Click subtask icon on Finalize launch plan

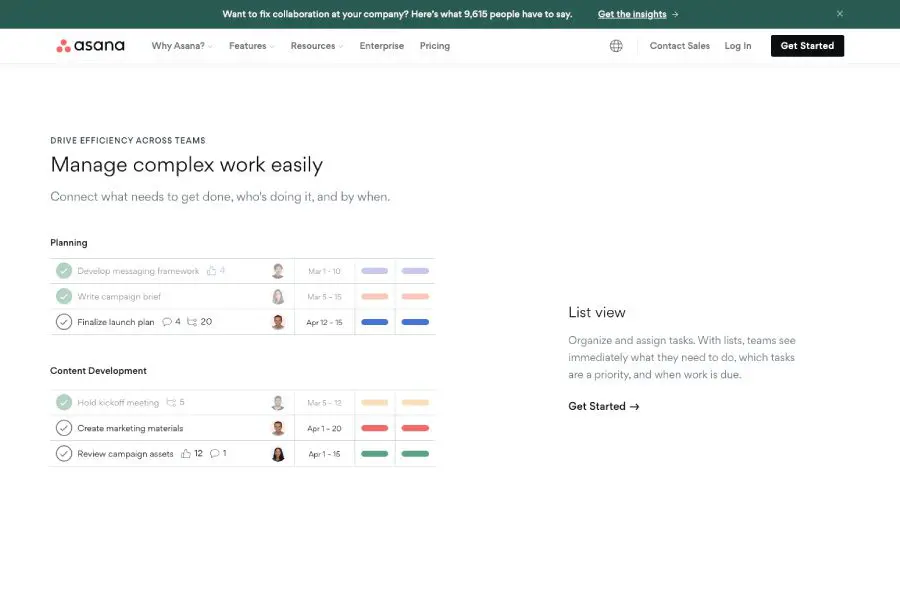[192, 322]
